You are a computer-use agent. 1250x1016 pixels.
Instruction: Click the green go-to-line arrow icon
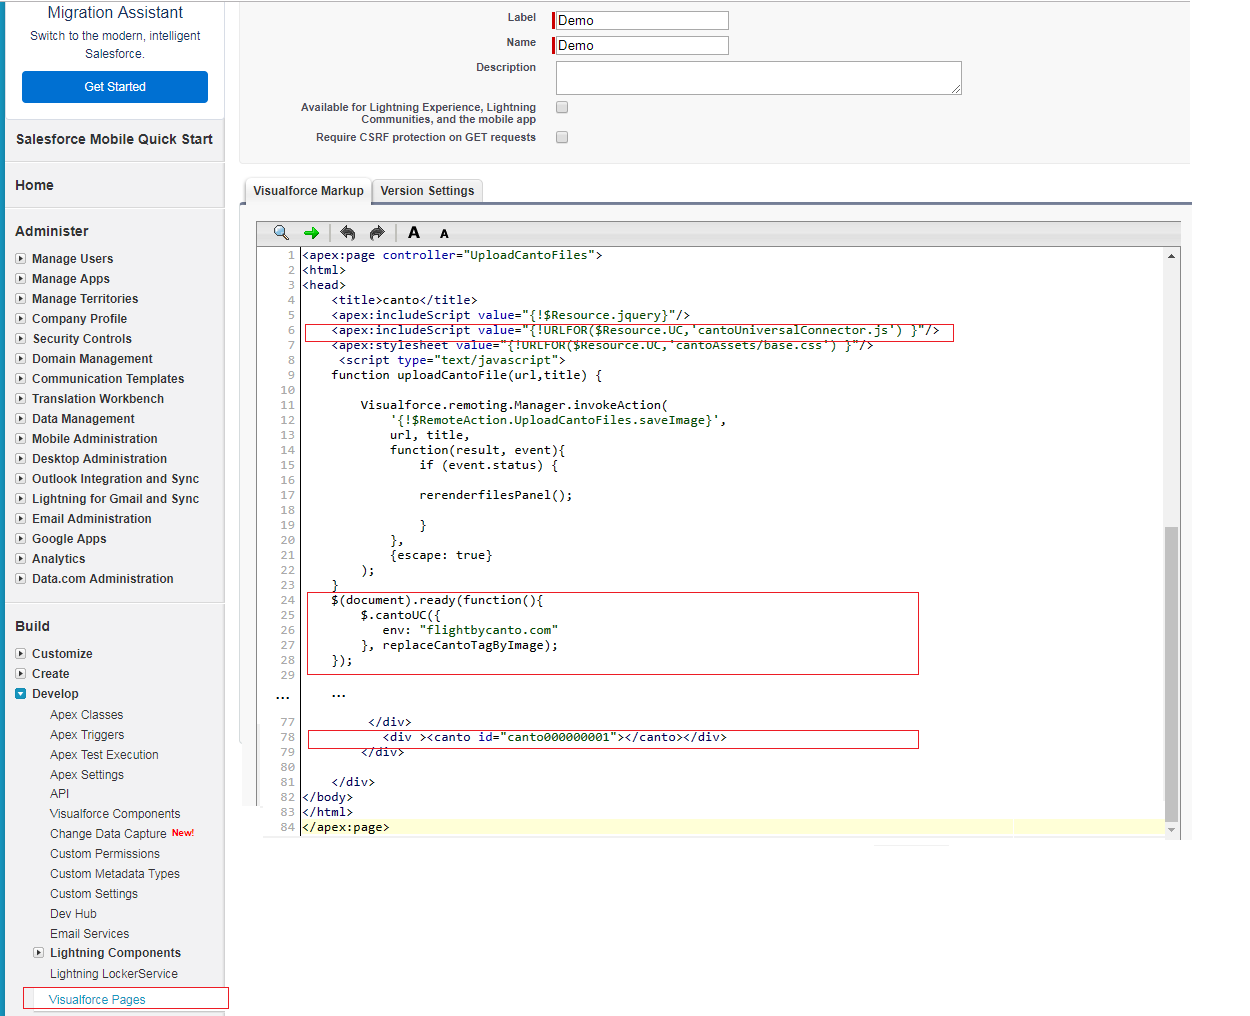[x=312, y=233]
